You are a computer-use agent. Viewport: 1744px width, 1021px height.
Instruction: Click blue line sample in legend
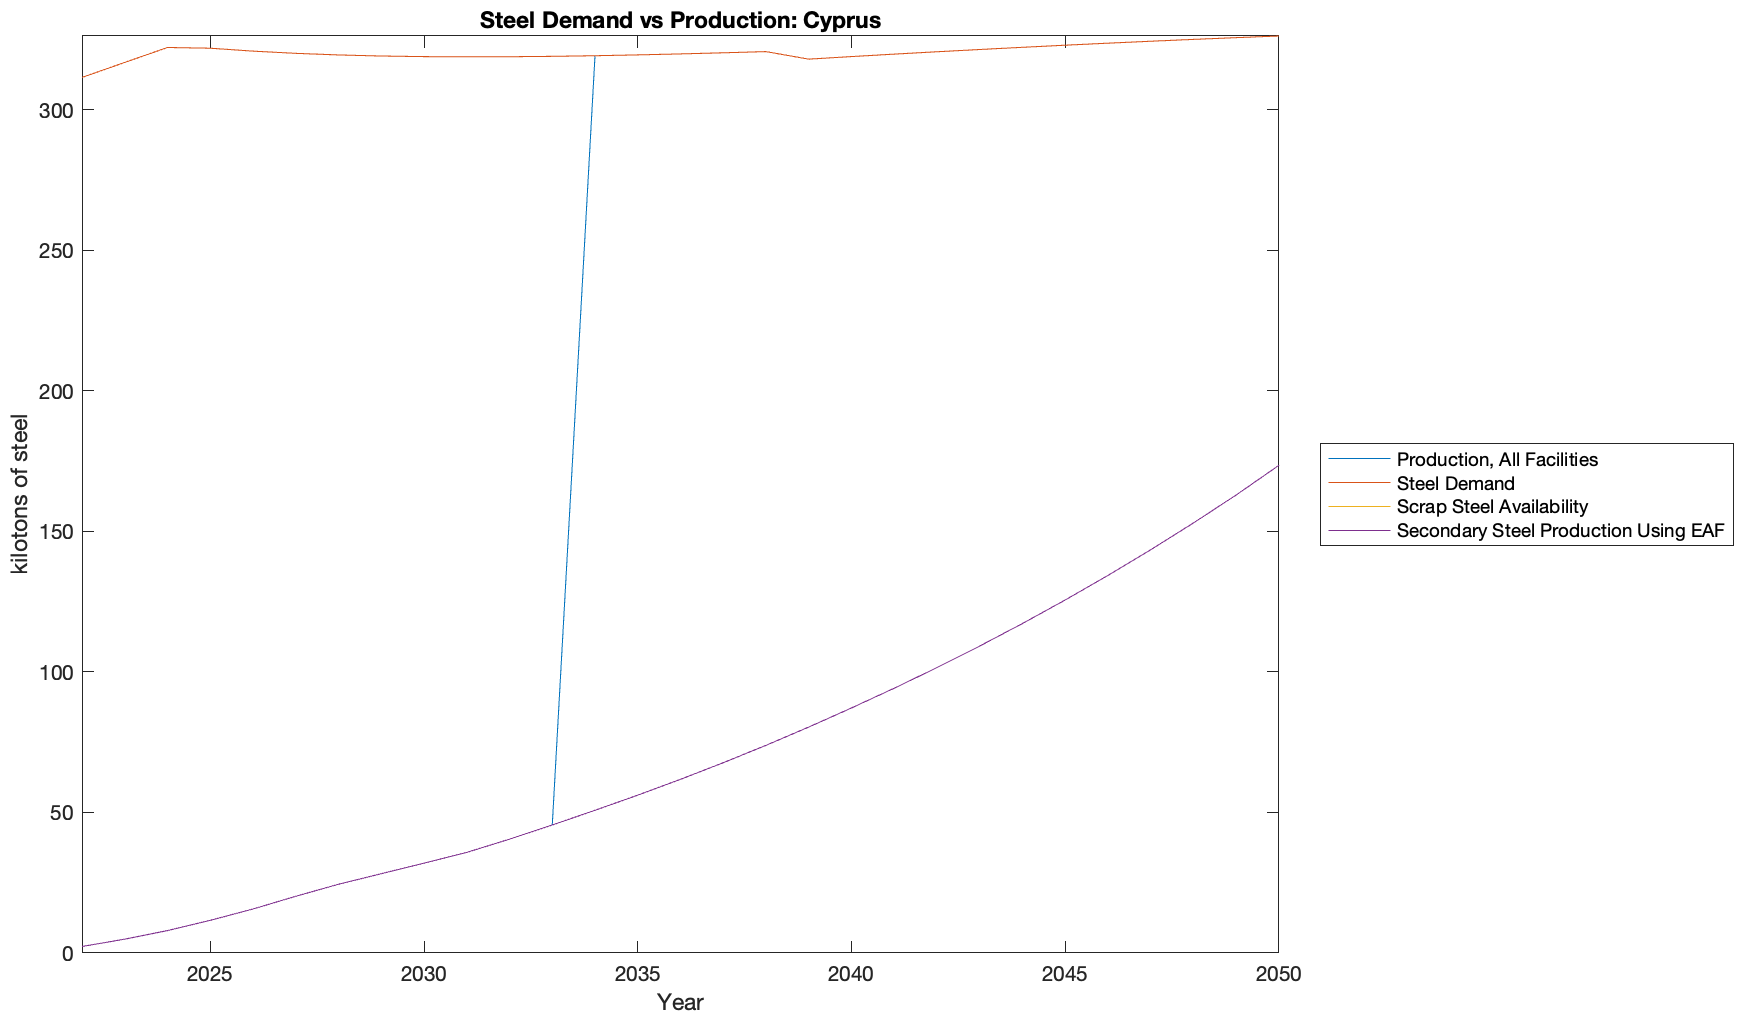pyautogui.click(x=1359, y=460)
